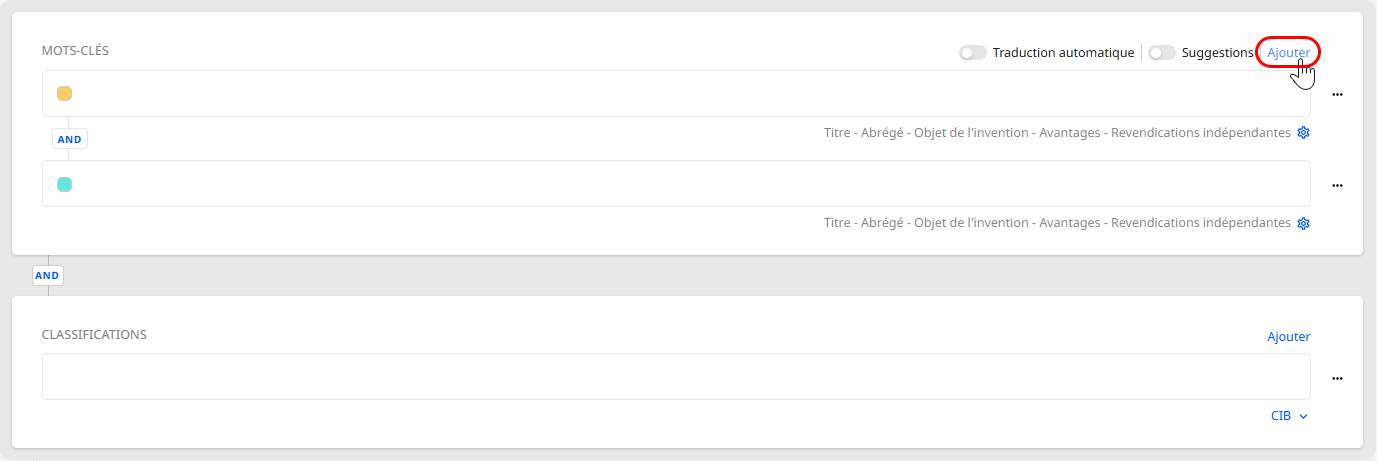
Task: Click the search fields text under first keyword row
Action: coord(1057,133)
